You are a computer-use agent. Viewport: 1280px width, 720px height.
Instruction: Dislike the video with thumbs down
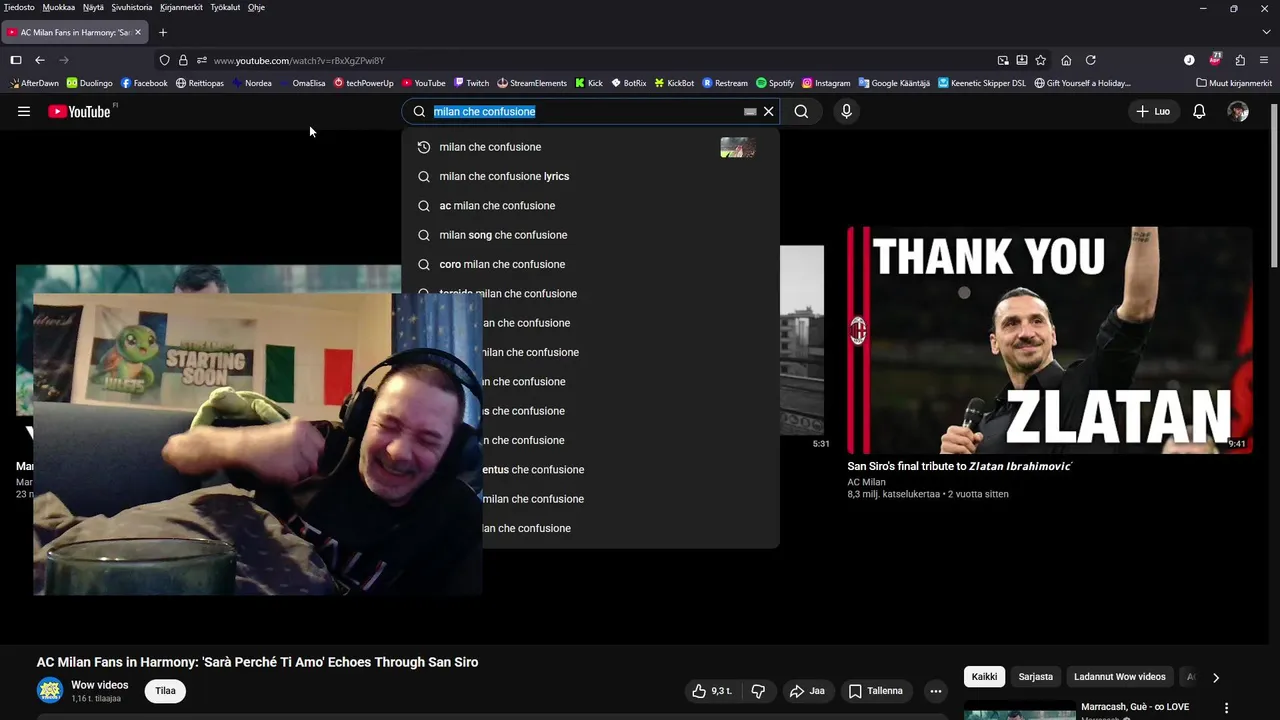click(758, 691)
